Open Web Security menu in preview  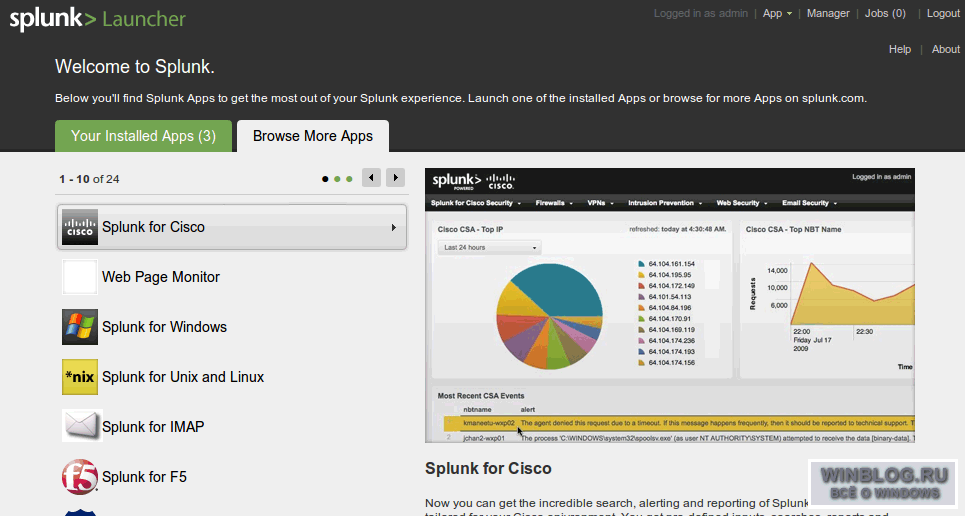[x=742, y=203]
